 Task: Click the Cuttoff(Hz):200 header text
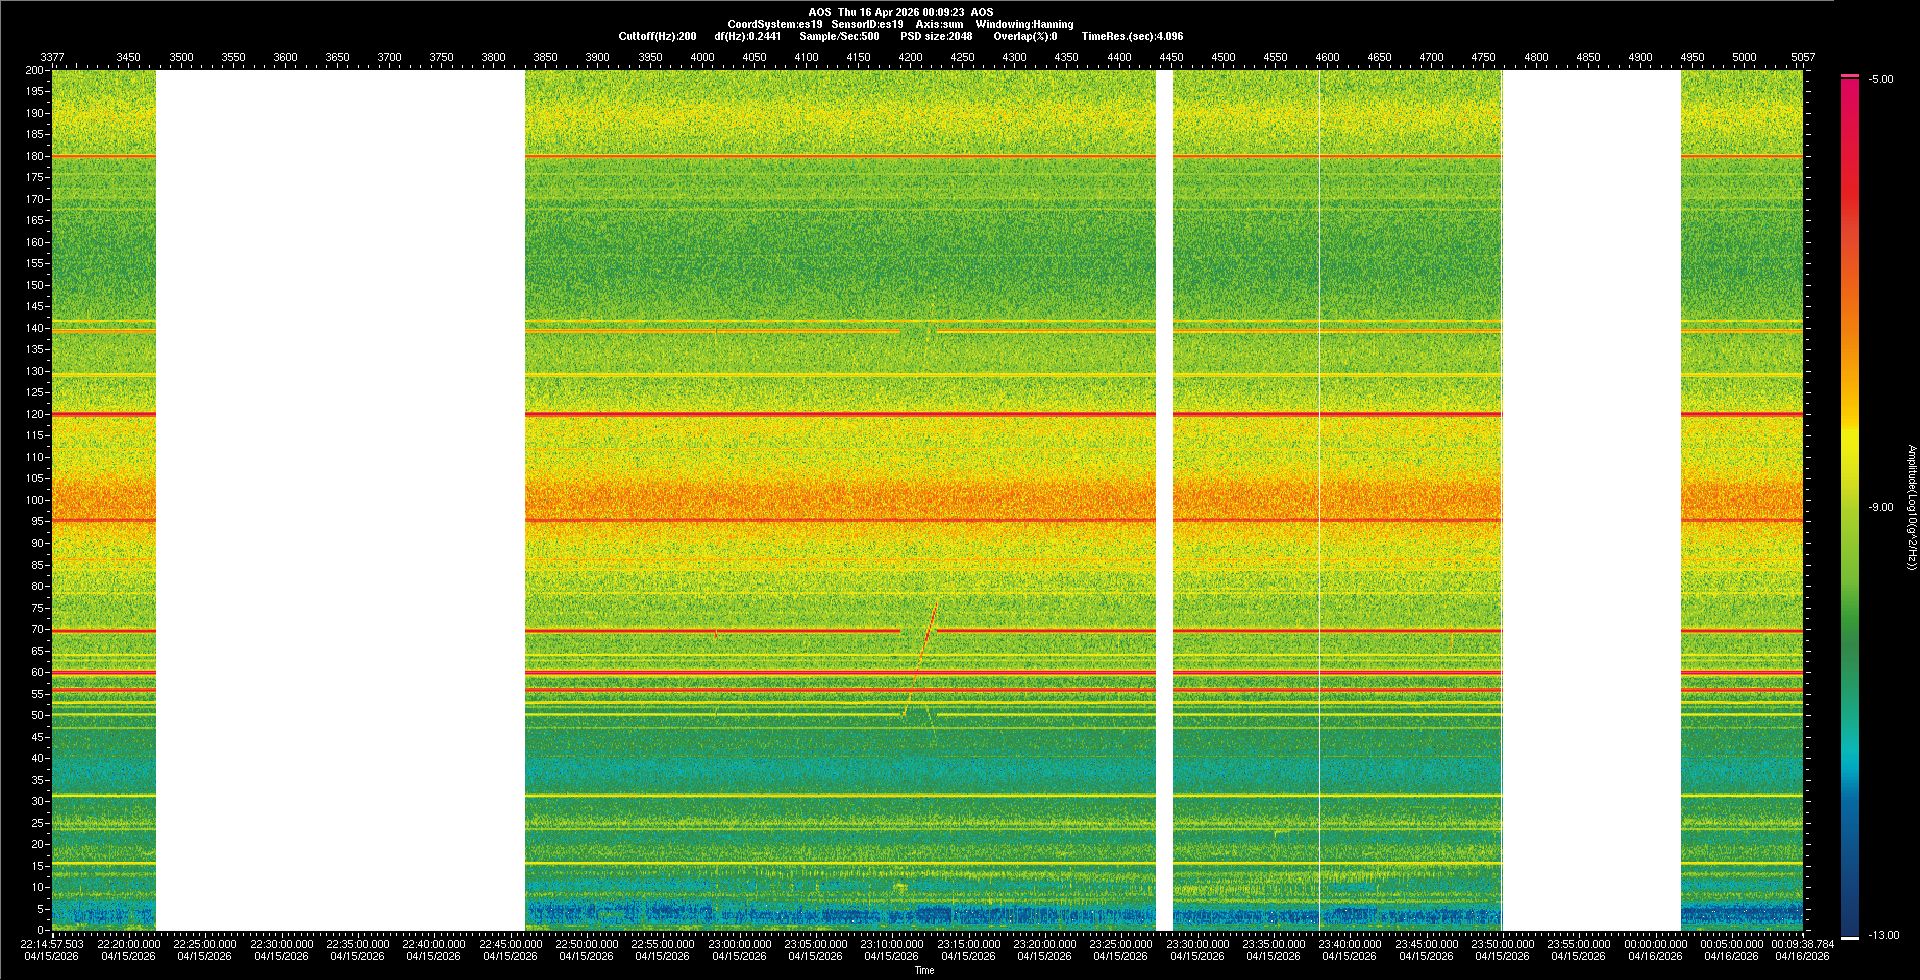pyautogui.click(x=657, y=37)
